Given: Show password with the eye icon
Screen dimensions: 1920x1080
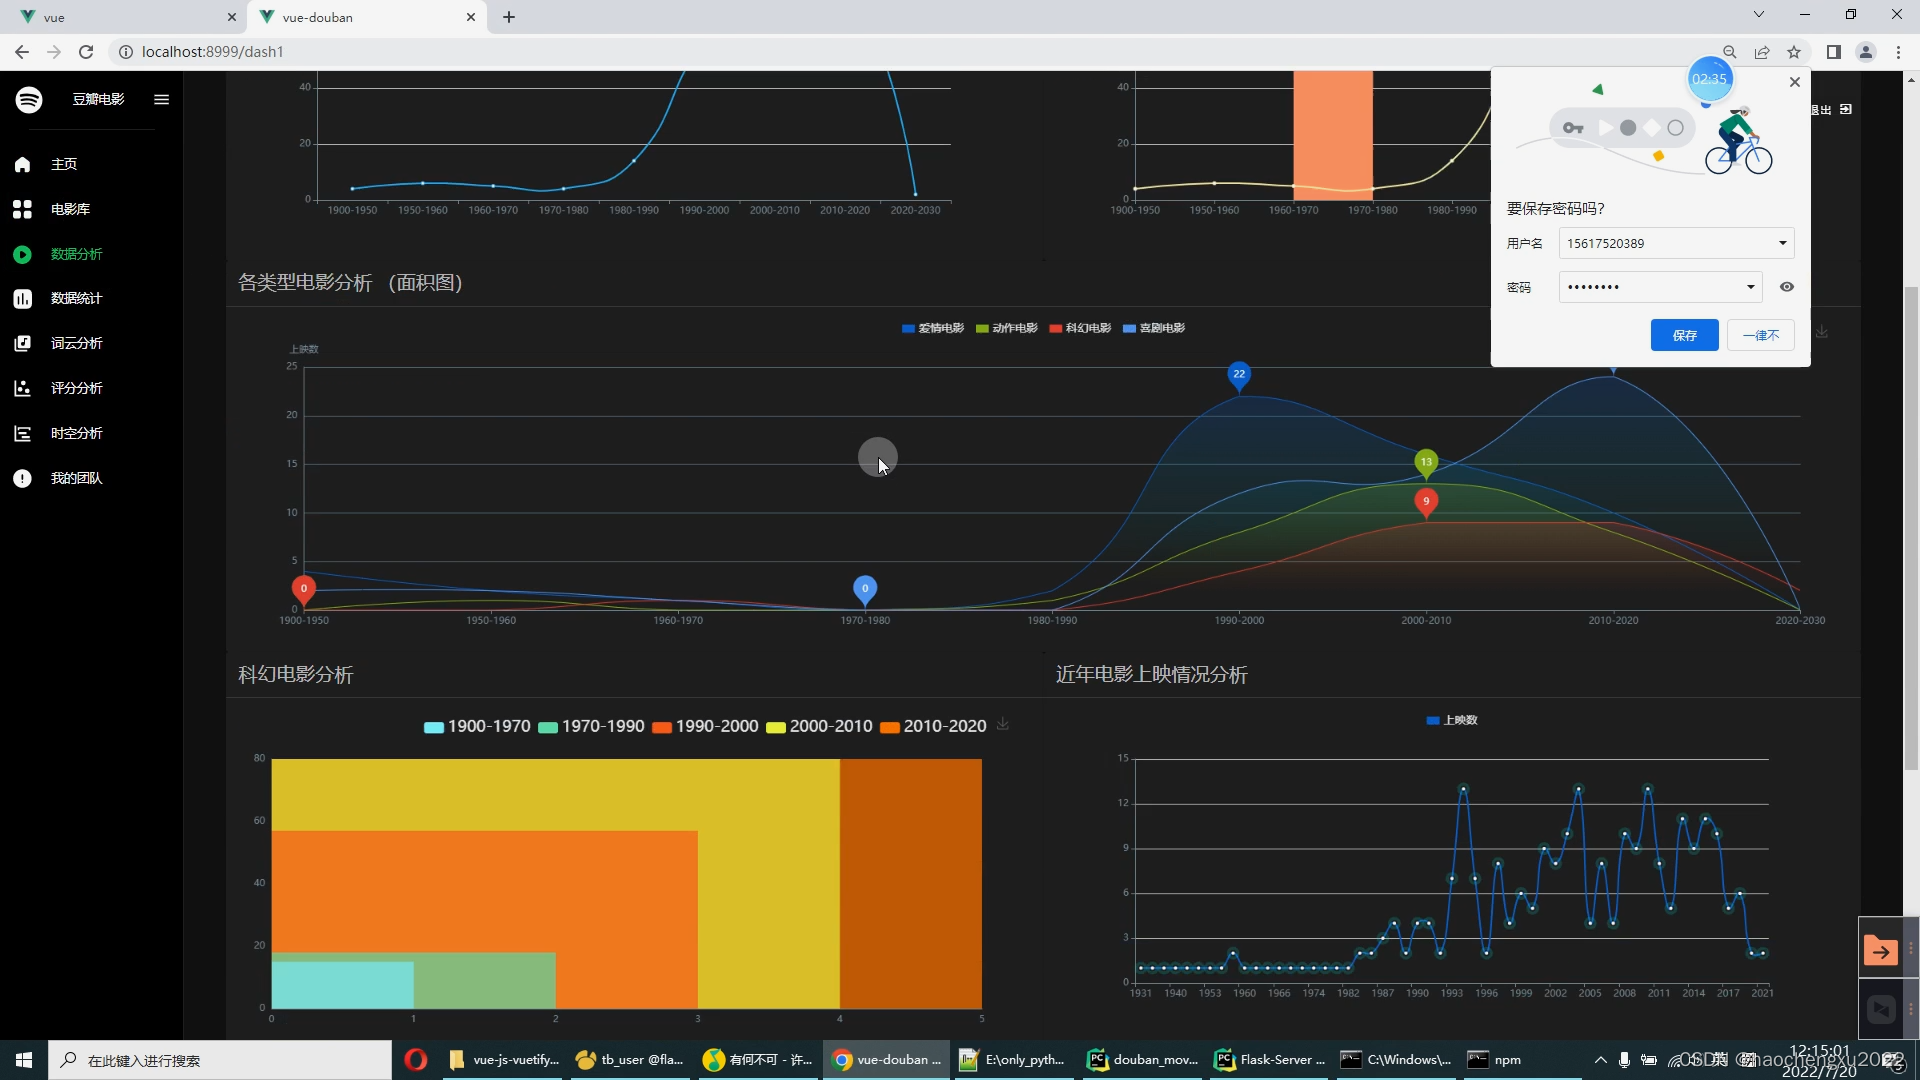Looking at the screenshot, I should click(1786, 287).
